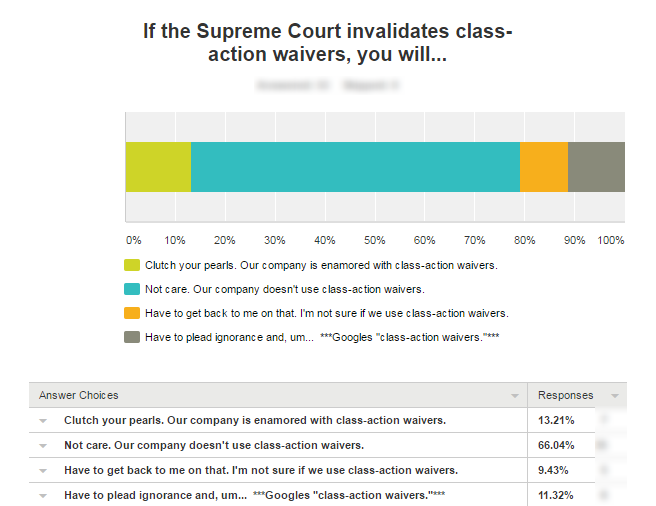Screen dimensions: 656x506
Task: Click the 66.04% response value
Action: pyautogui.click(x=556, y=445)
